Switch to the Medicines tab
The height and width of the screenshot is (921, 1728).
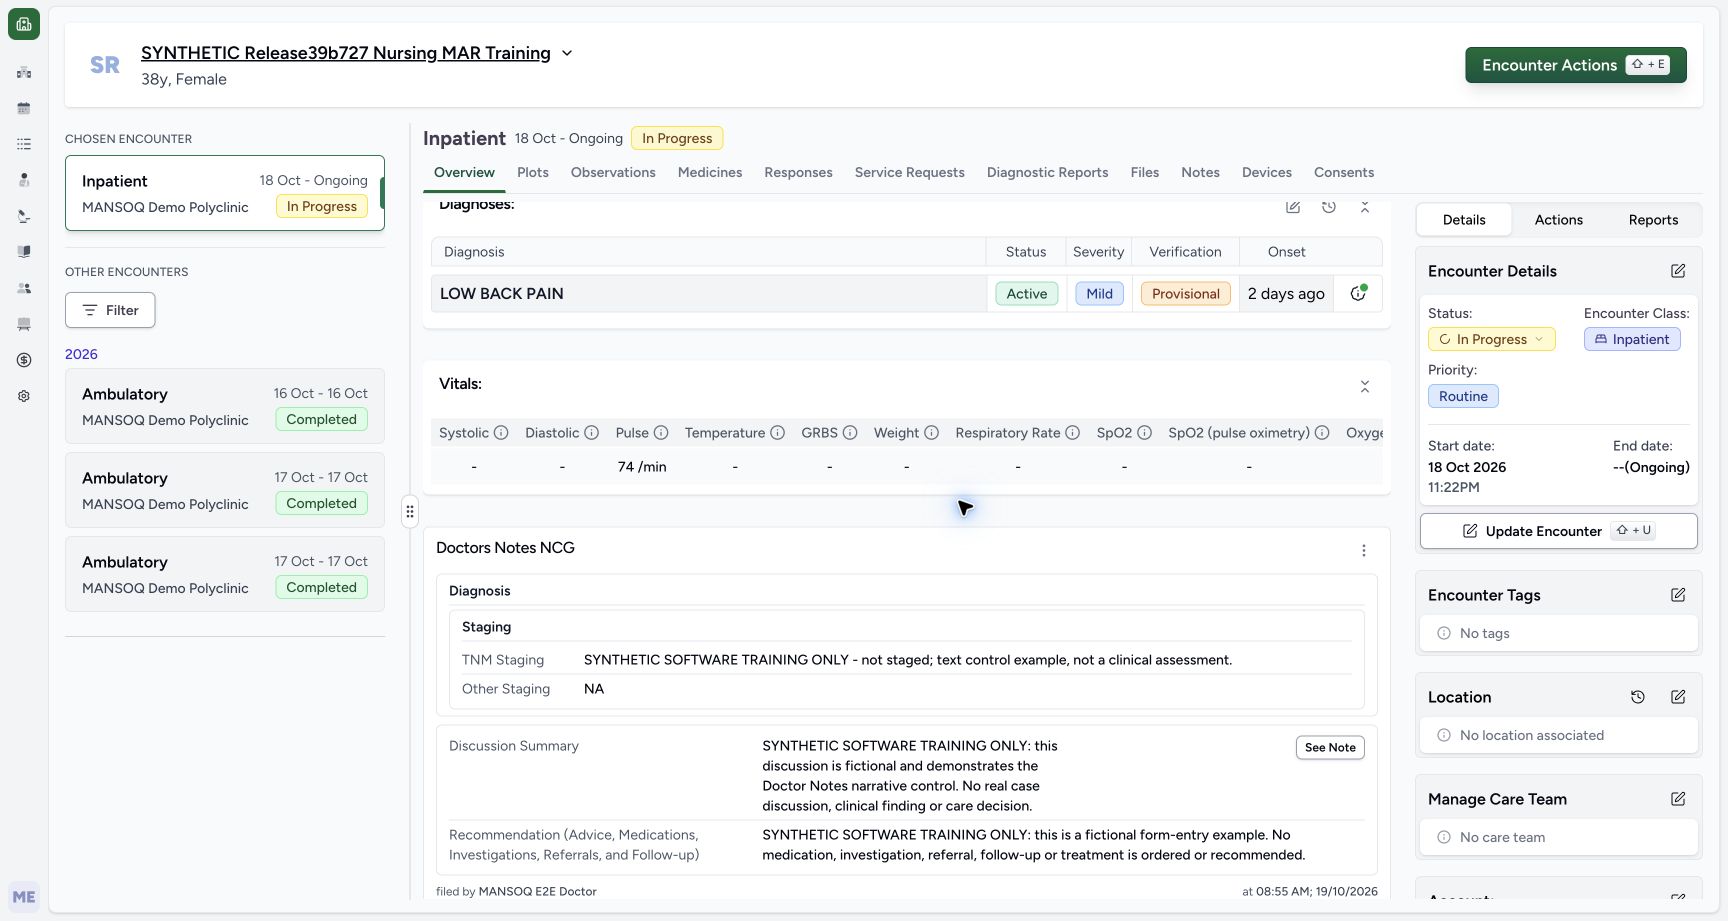(x=710, y=172)
